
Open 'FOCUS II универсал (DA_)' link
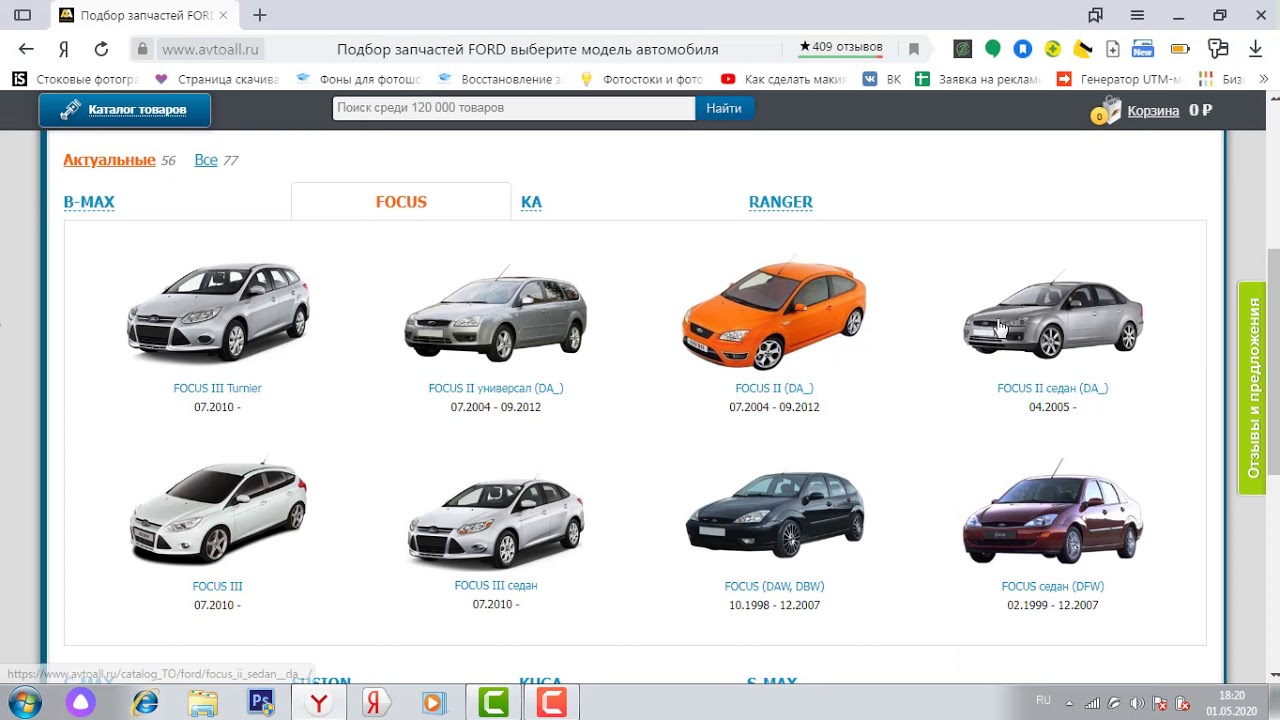pyautogui.click(x=496, y=388)
